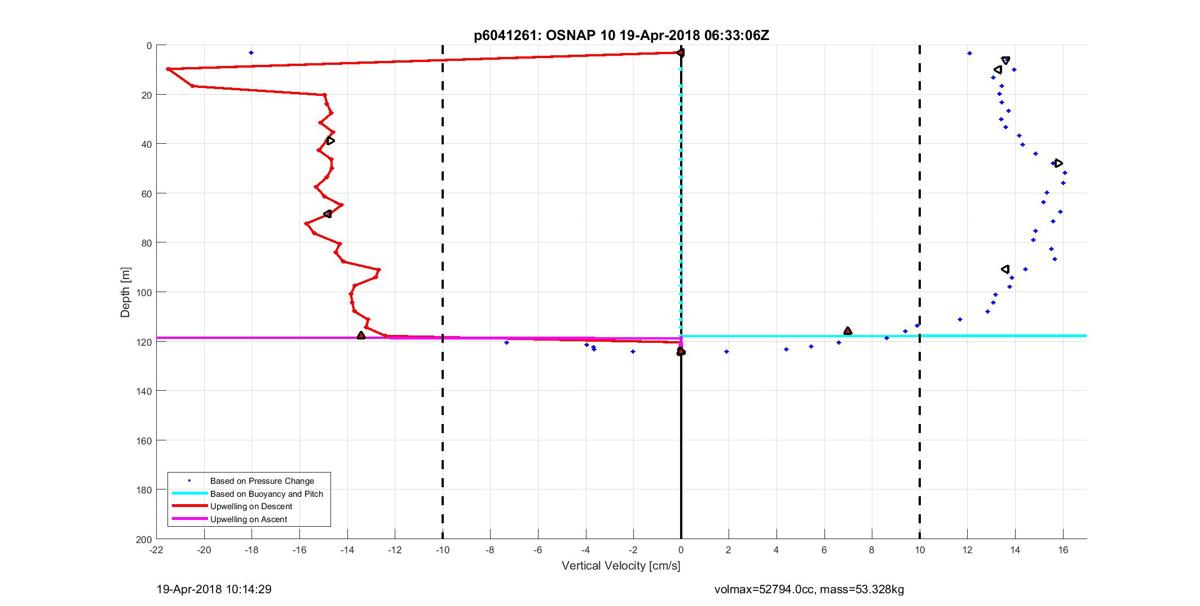Viewport: 1200px width, 606px height.
Task: Select legend entry Upwelling on Ascent
Action: click(249, 520)
